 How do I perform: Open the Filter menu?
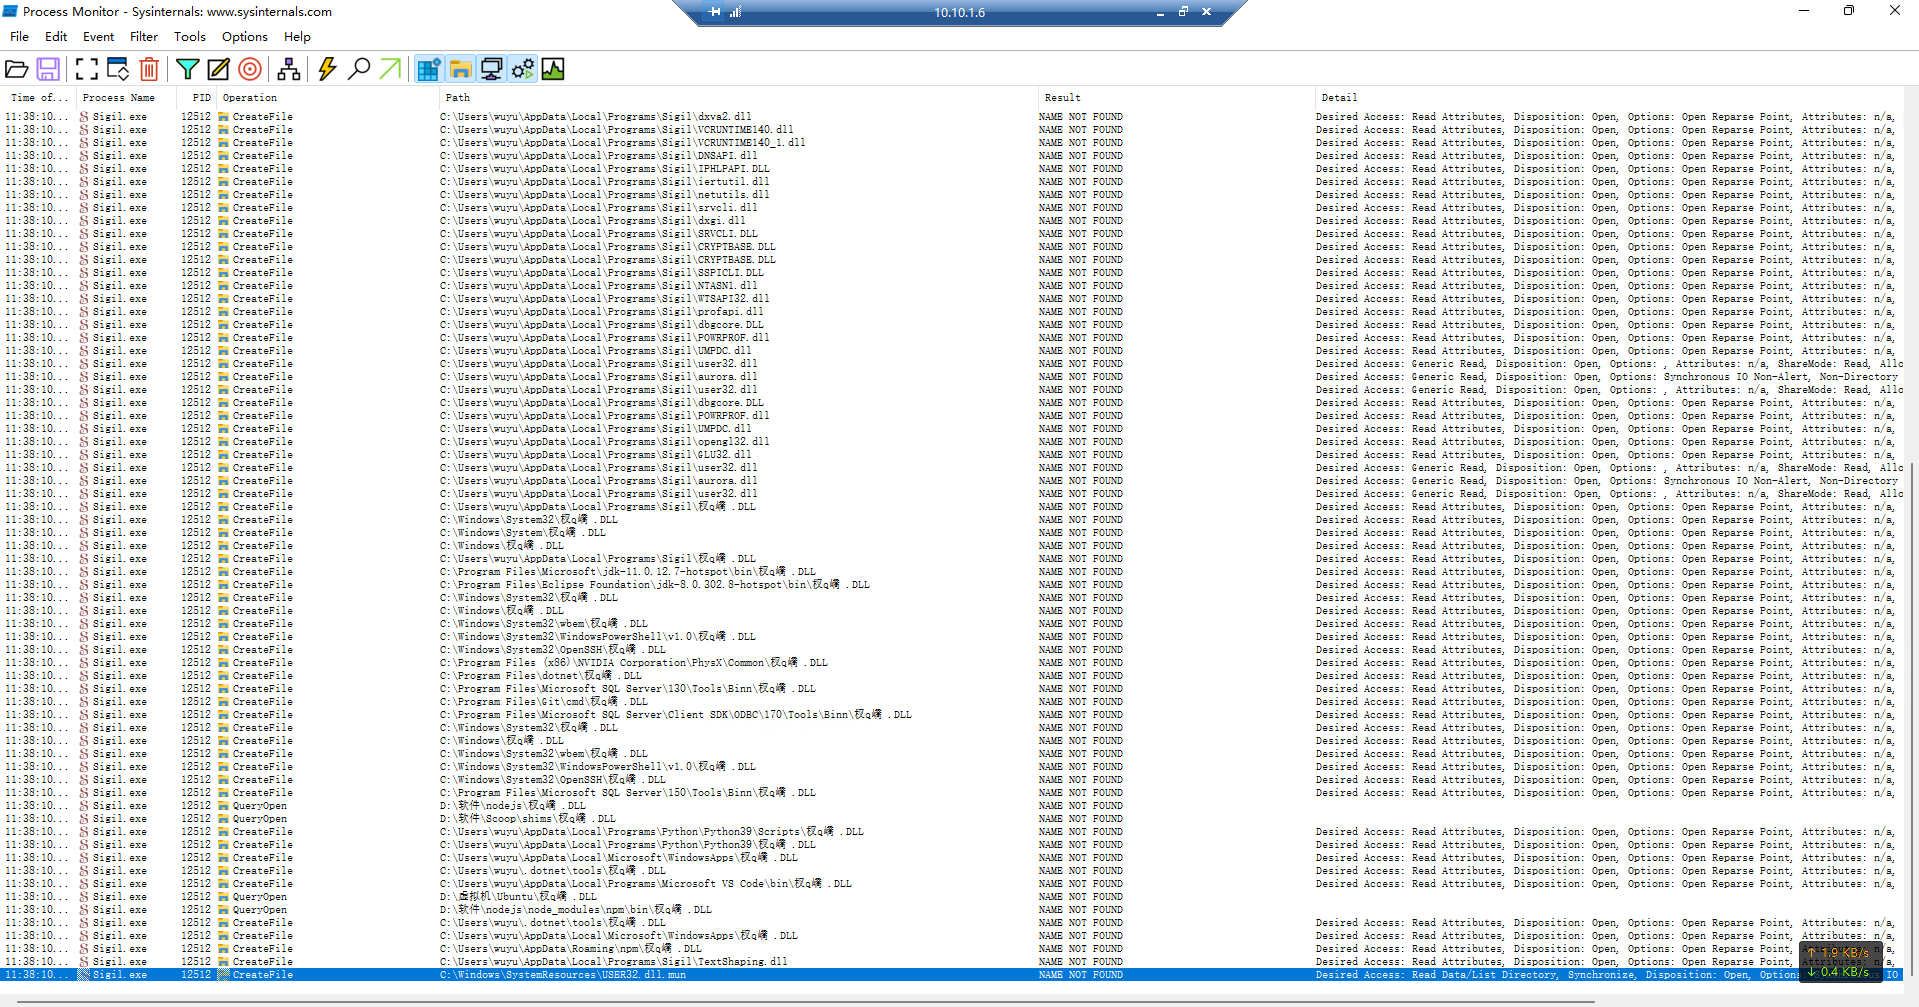click(x=144, y=37)
